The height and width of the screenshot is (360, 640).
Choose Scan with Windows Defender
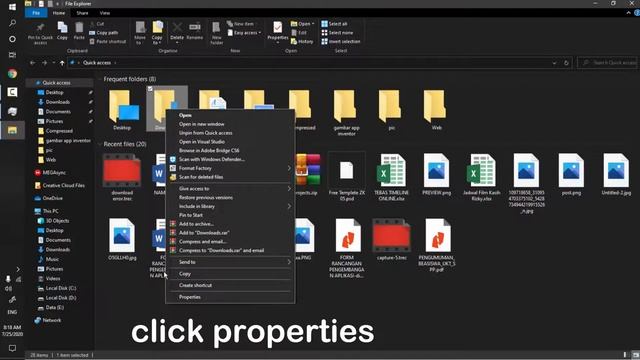coord(230,159)
